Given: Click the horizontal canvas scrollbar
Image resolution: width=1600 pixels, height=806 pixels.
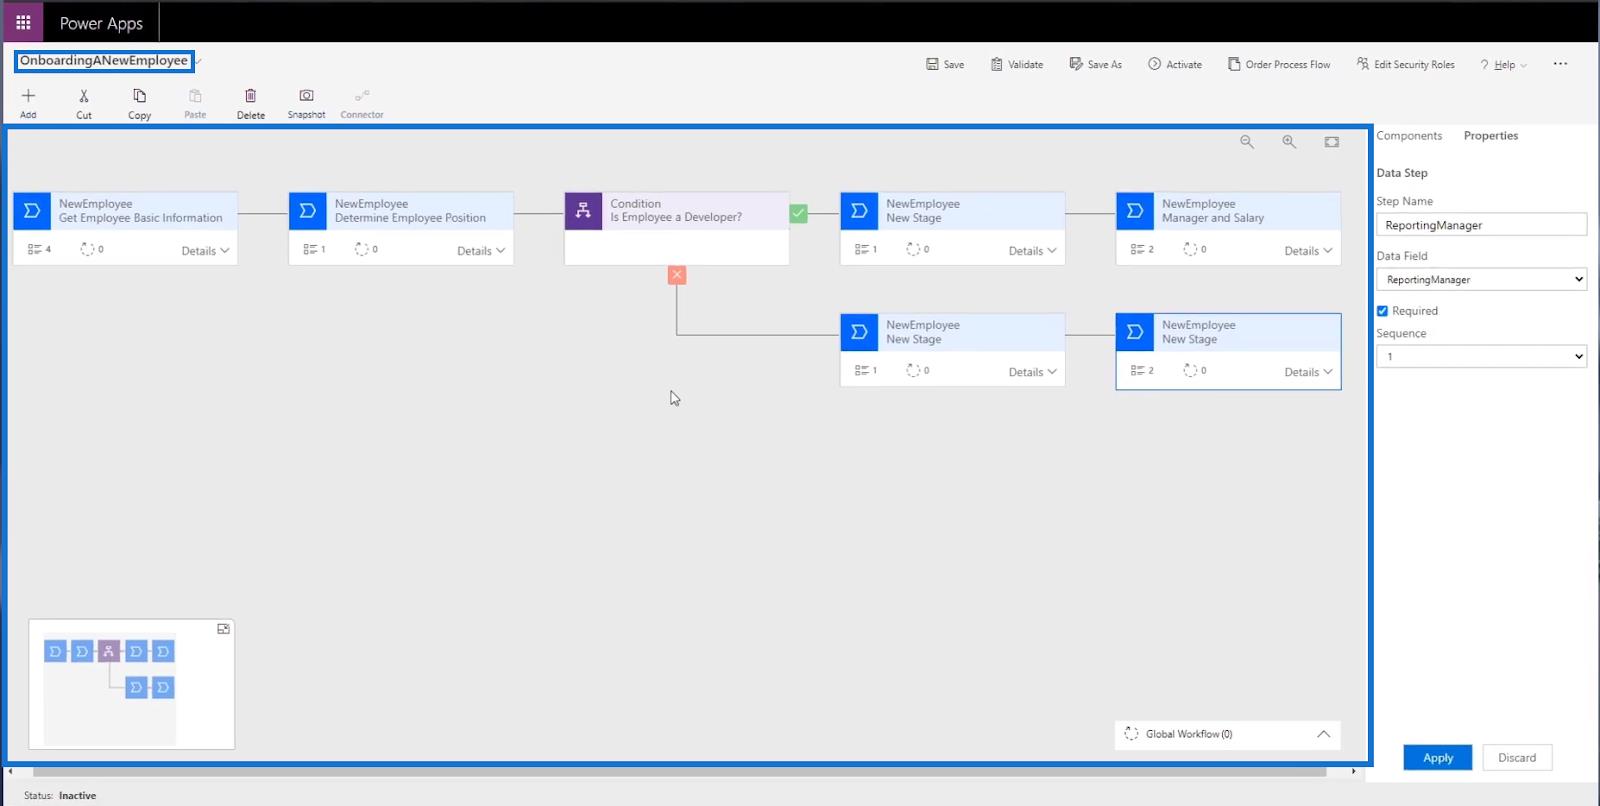Looking at the screenshot, I should [680, 772].
